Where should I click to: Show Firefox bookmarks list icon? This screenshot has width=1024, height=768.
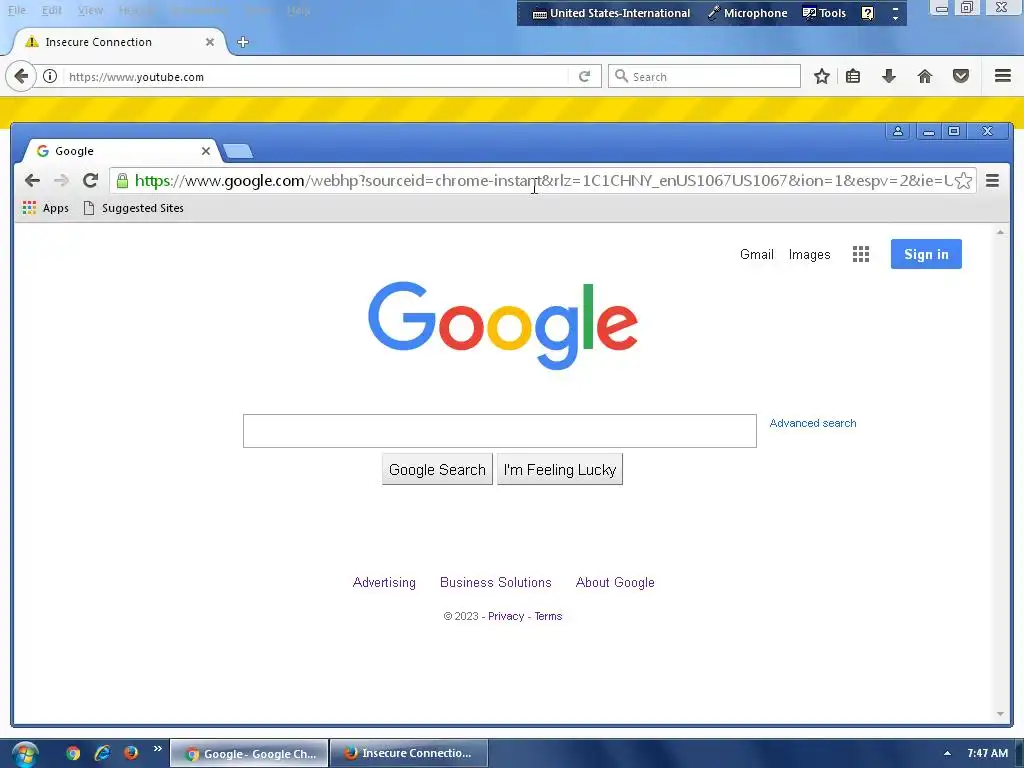click(853, 76)
